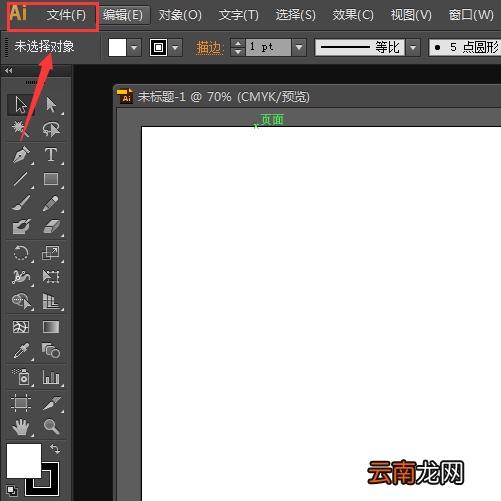Select the Symbol Sprayer tool
The image size is (501, 501).
[21, 377]
